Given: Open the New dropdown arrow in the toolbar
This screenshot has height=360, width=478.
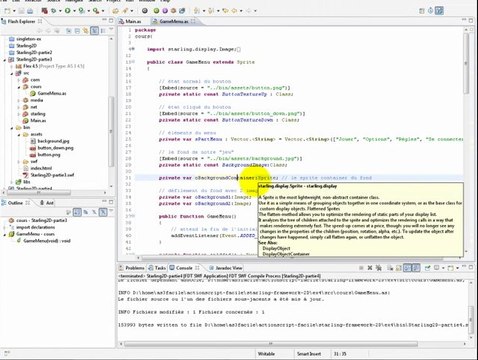Looking at the screenshot, I should (14, 11).
